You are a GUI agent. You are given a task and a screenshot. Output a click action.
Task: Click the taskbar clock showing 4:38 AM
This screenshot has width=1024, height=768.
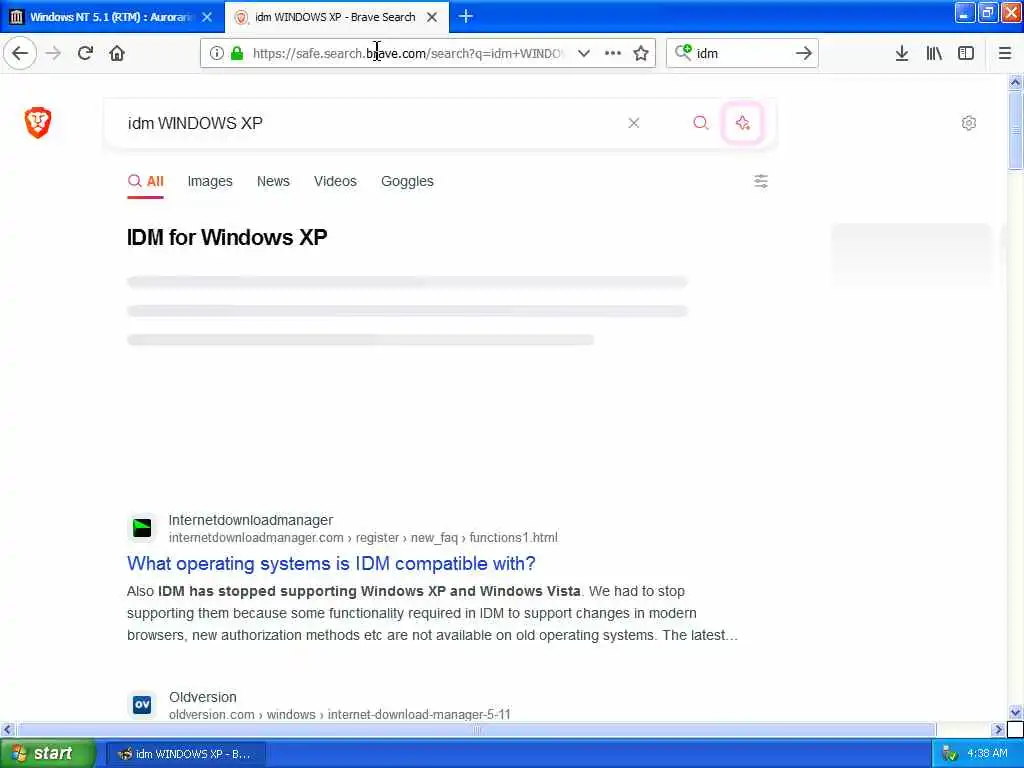point(987,754)
